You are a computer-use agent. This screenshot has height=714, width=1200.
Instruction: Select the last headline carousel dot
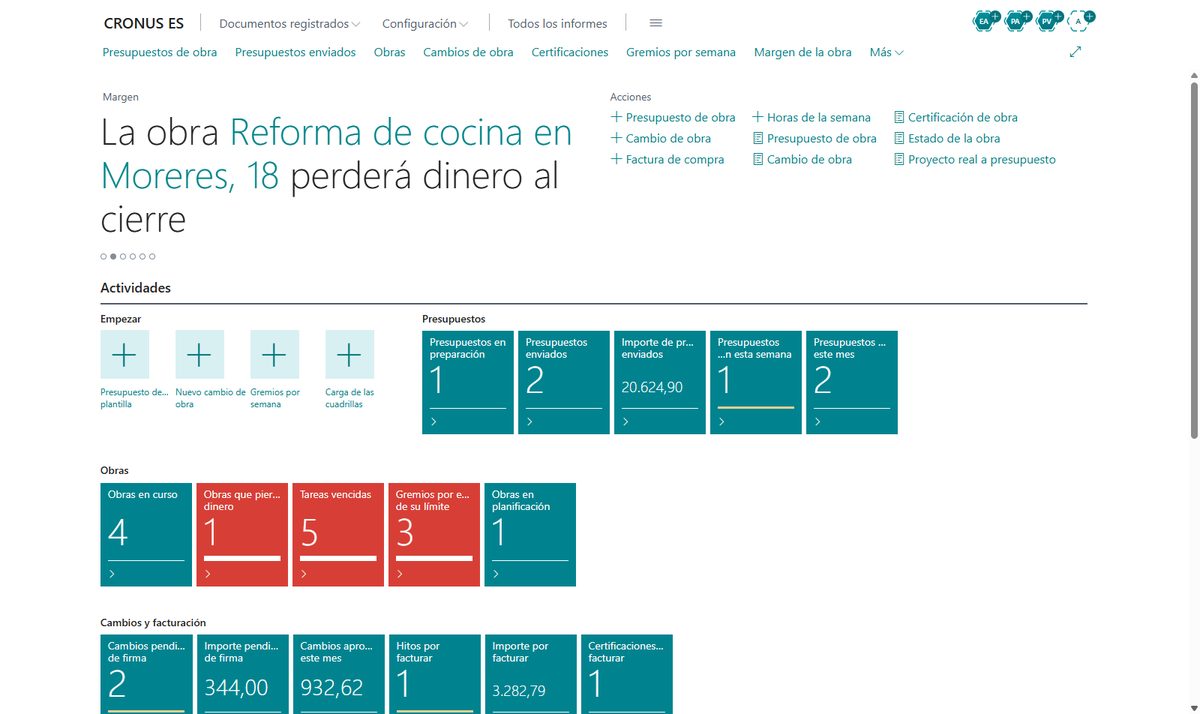[x=153, y=256]
